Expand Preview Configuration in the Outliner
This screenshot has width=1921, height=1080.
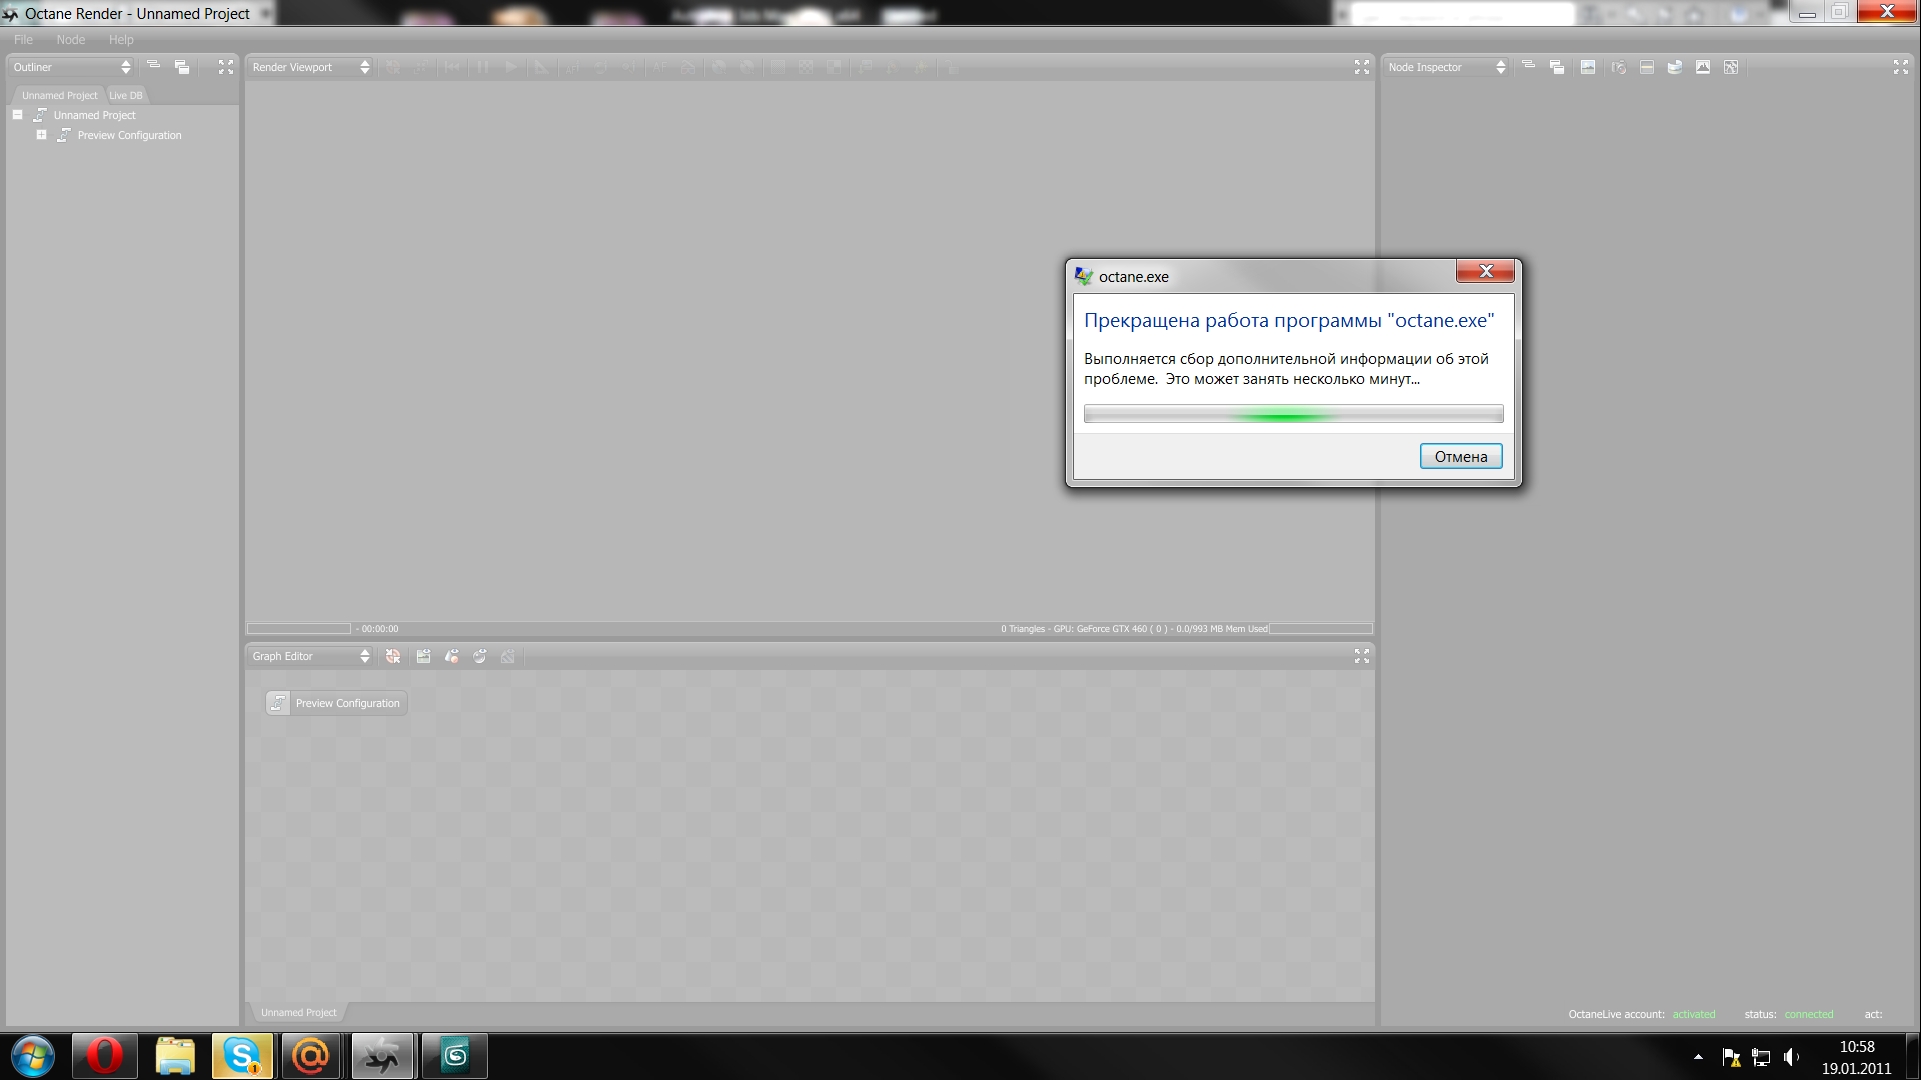click(x=41, y=135)
